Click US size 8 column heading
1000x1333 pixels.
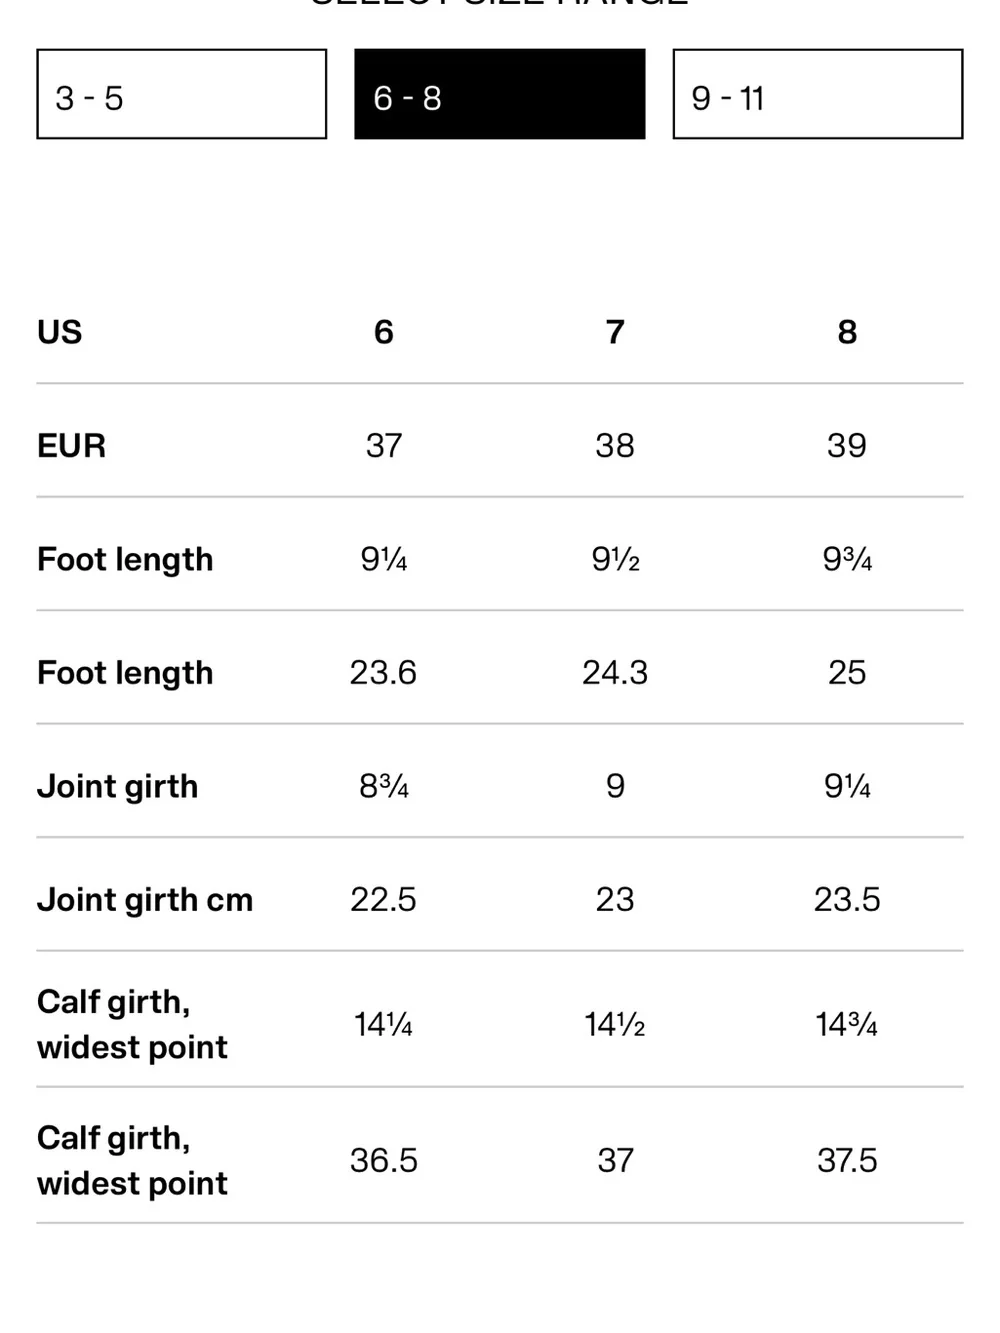[847, 332]
